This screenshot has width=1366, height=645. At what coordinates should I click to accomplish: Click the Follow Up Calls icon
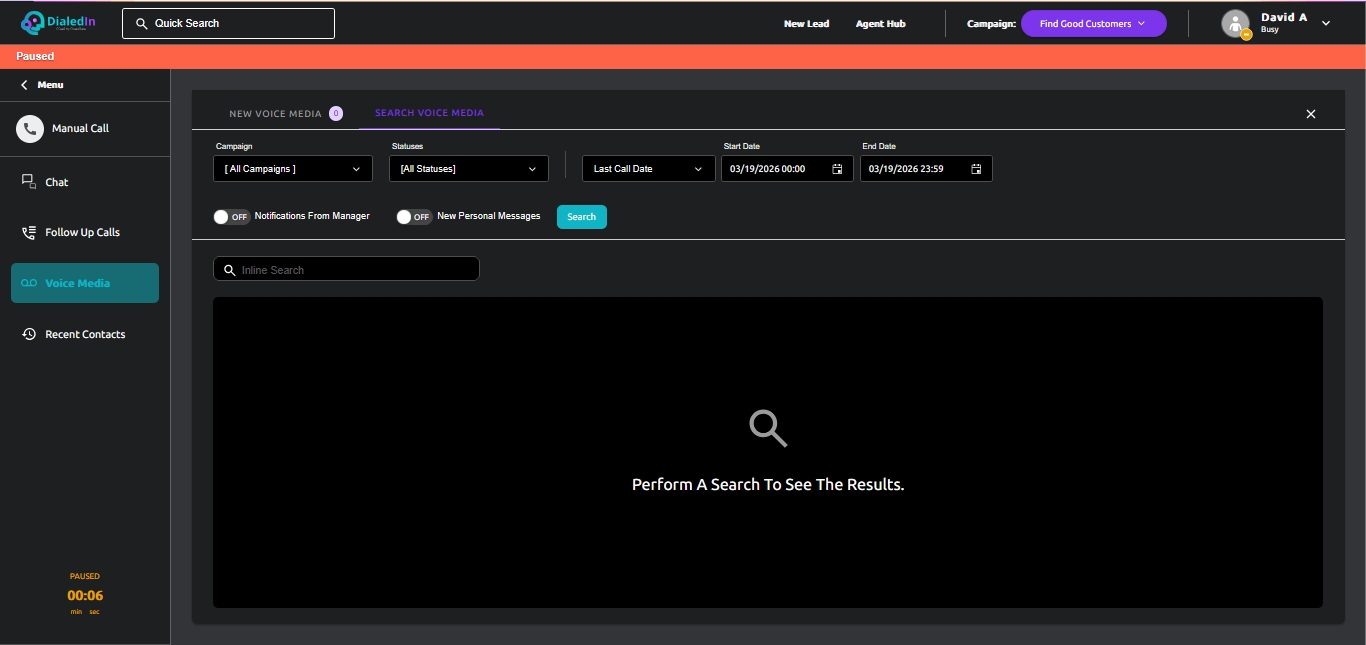pyautogui.click(x=29, y=232)
